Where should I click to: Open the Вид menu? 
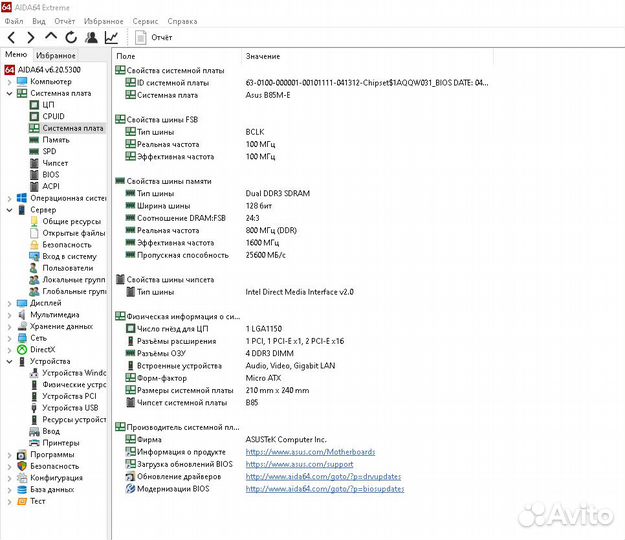click(x=39, y=21)
